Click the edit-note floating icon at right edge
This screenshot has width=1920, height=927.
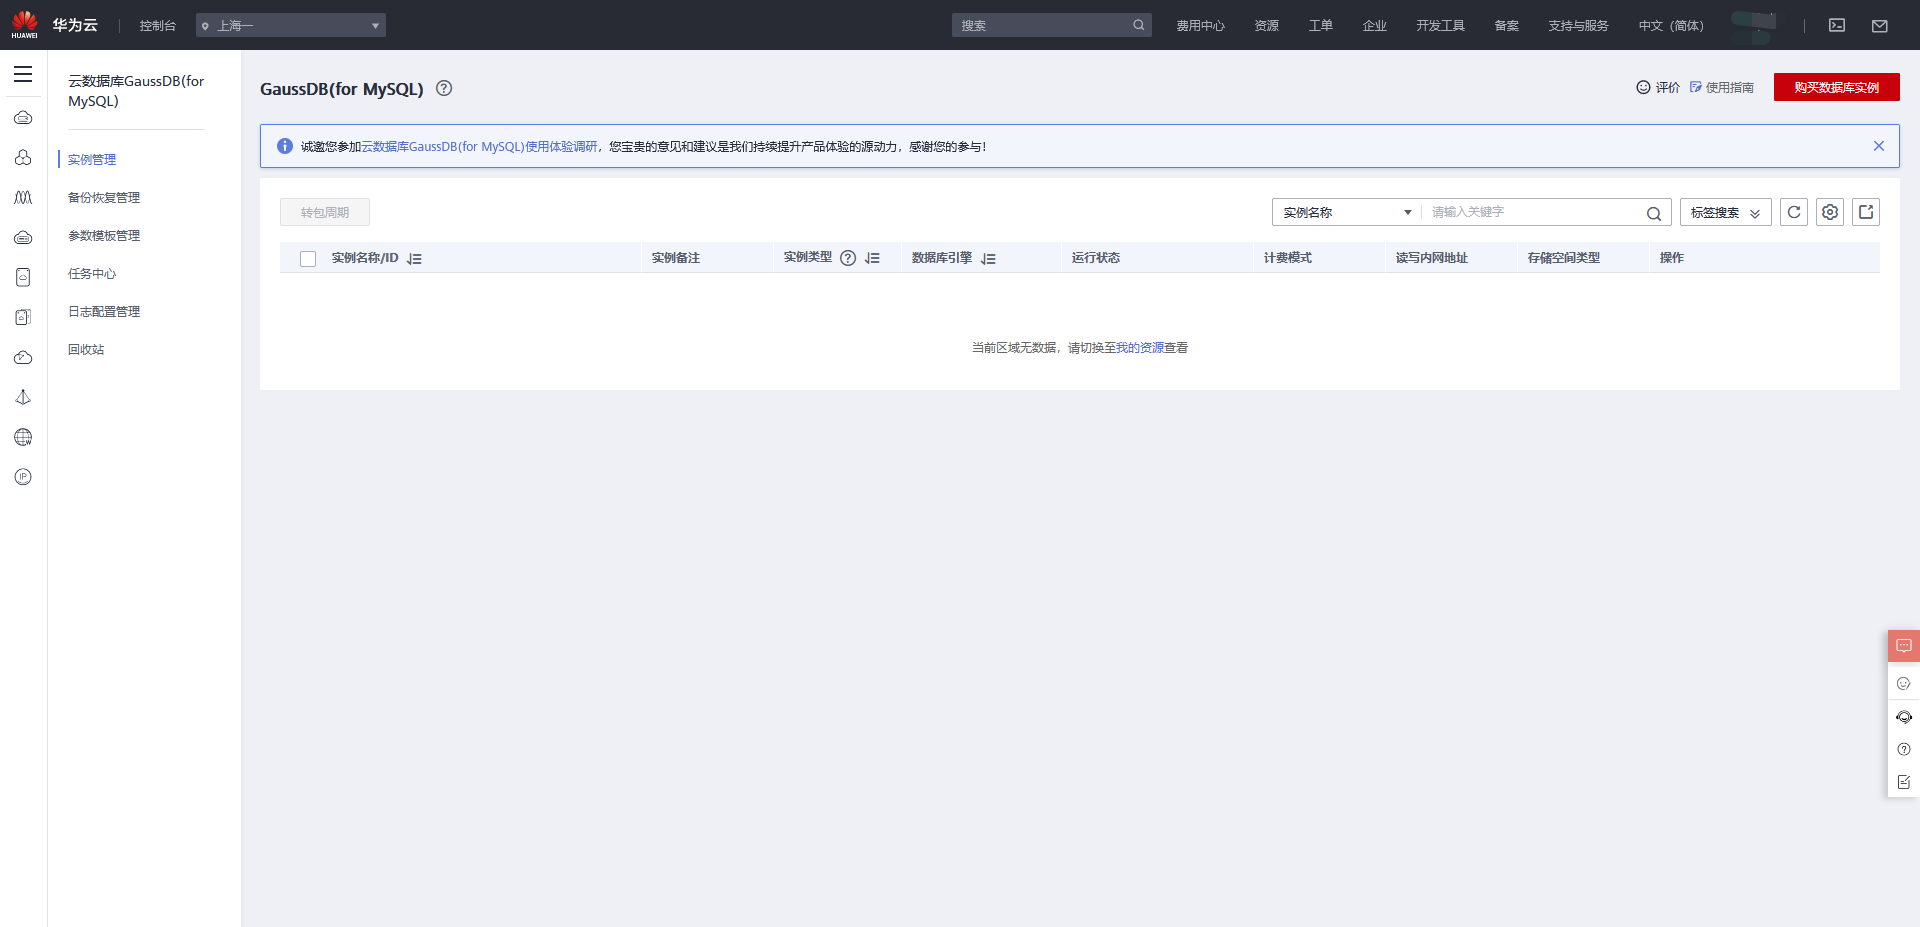pos(1904,783)
